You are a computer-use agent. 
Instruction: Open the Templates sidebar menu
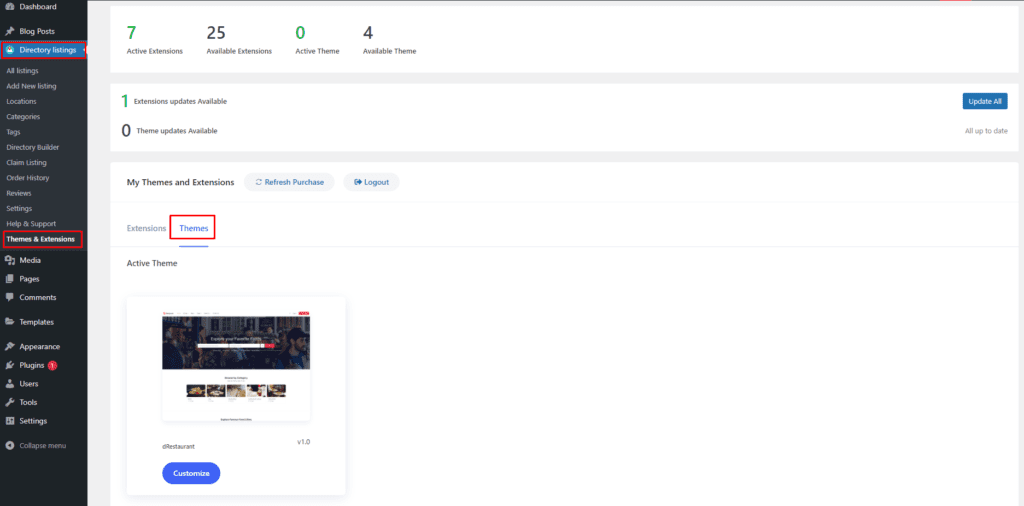point(36,322)
